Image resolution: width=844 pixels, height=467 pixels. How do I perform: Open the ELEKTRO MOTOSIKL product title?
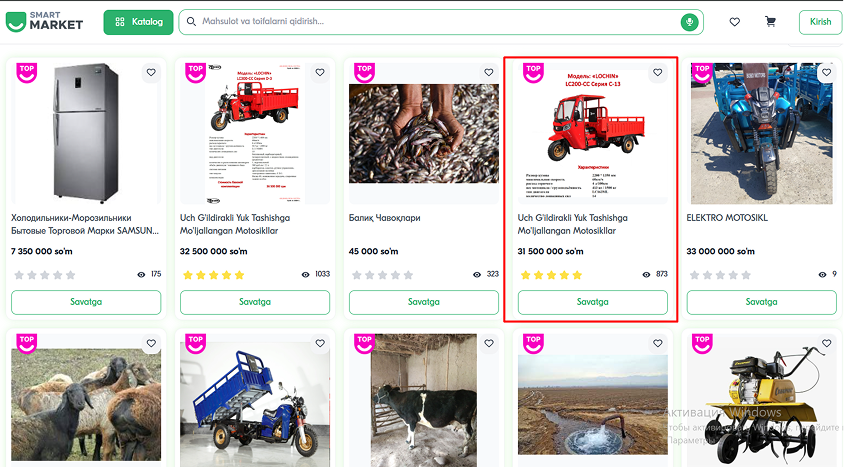click(726, 217)
